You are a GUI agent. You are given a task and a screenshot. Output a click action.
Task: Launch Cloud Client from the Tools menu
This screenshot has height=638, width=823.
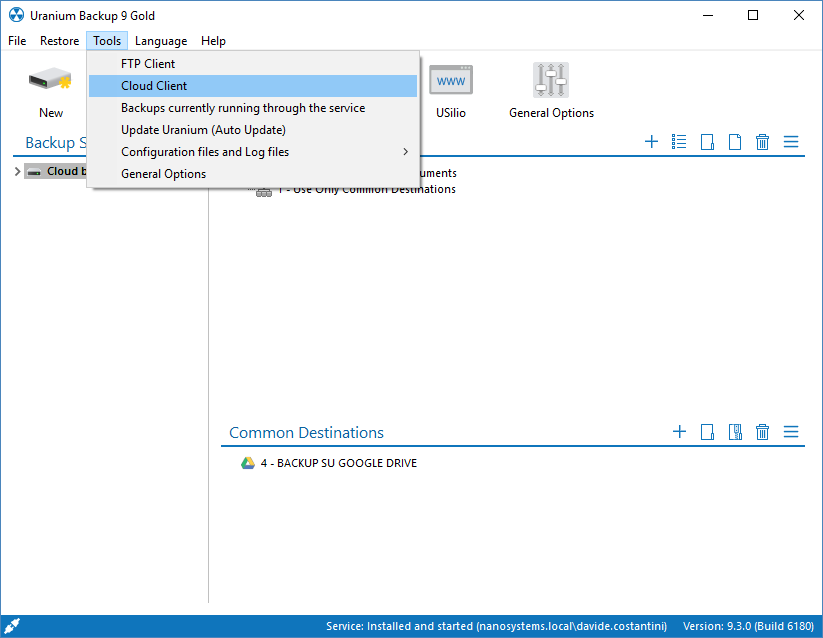point(253,86)
